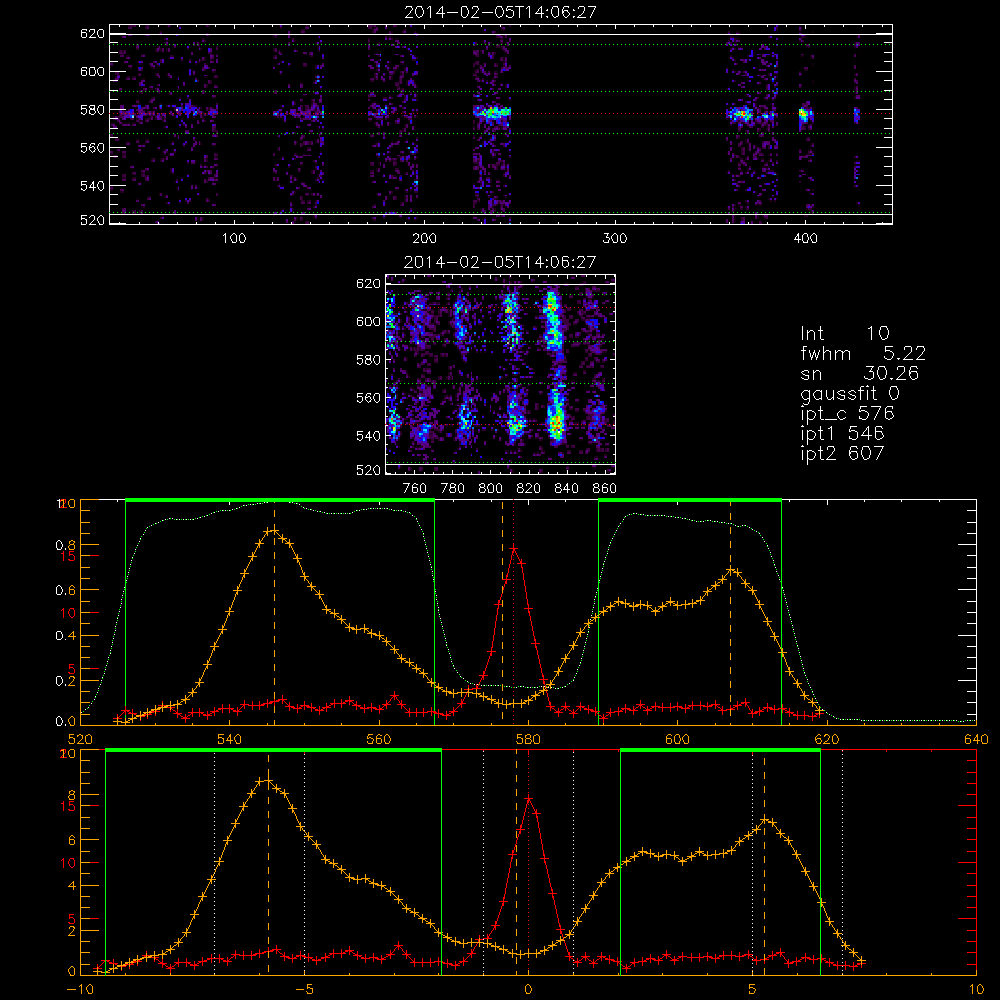Image resolution: width=1000 pixels, height=1000 pixels.
Task: Click x-axis label 200 under top spectrogram
Action: [x=424, y=239]
